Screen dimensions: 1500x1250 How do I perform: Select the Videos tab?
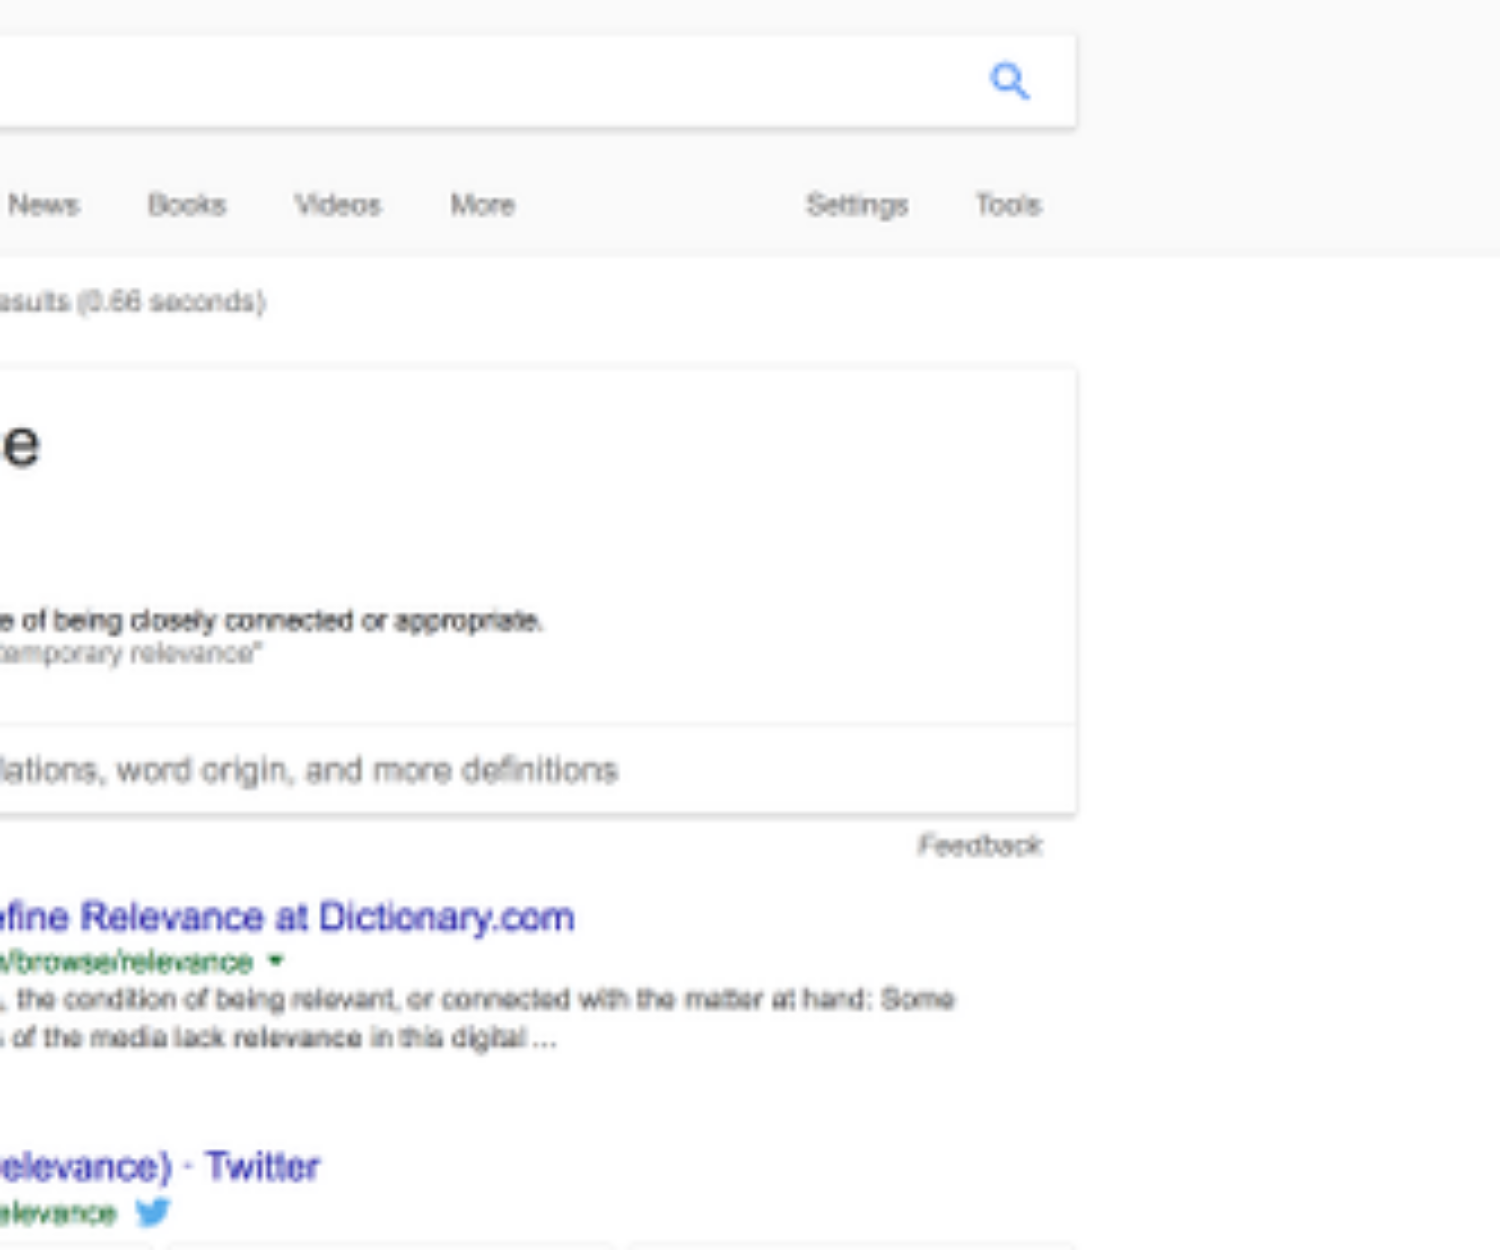[x=338, y=205]
